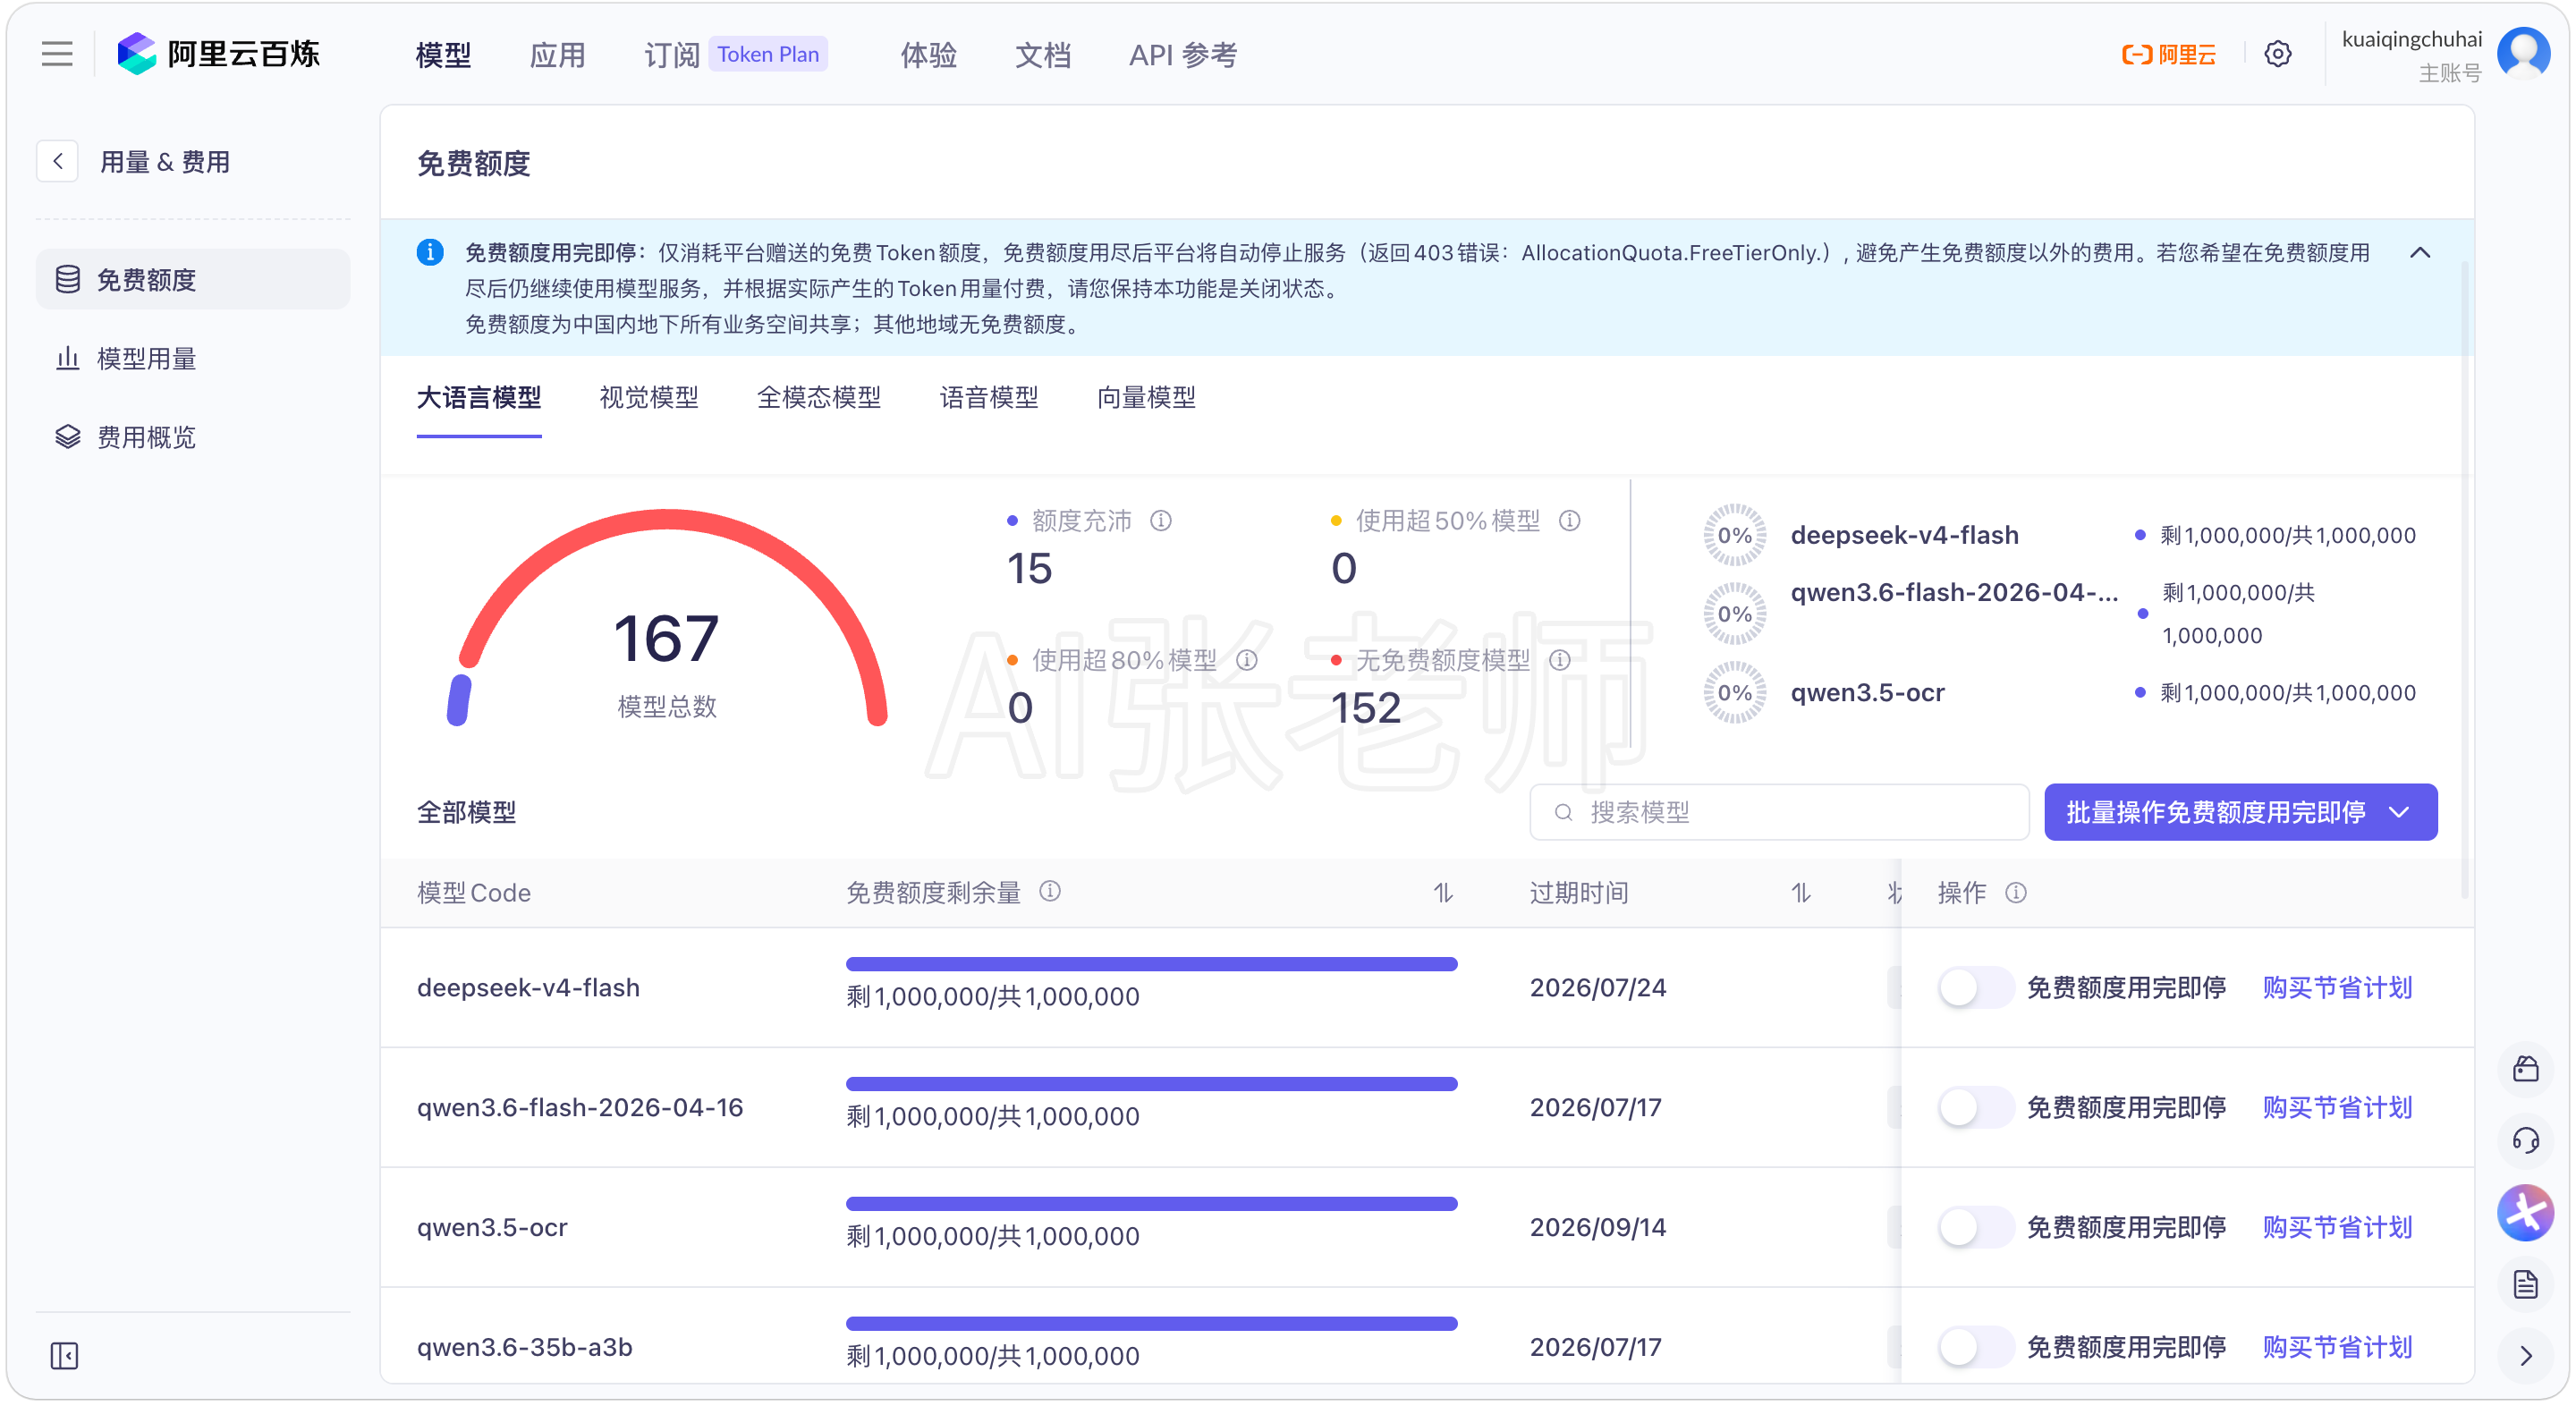Switch to the 视觉模型 tab
The height and width of the screenshot is (1406, 2576).
click(648, 397)
